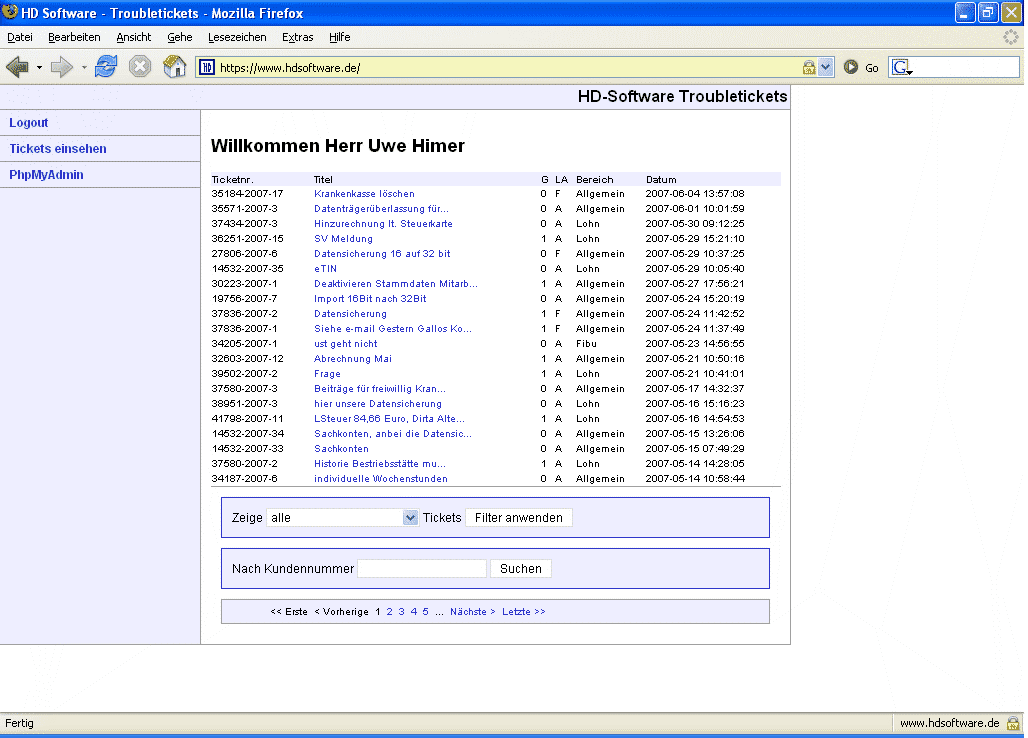Screen dimensions: 1028x738
Task: Open ticket 'ust geht nicht'
Action: click(346, 344)
